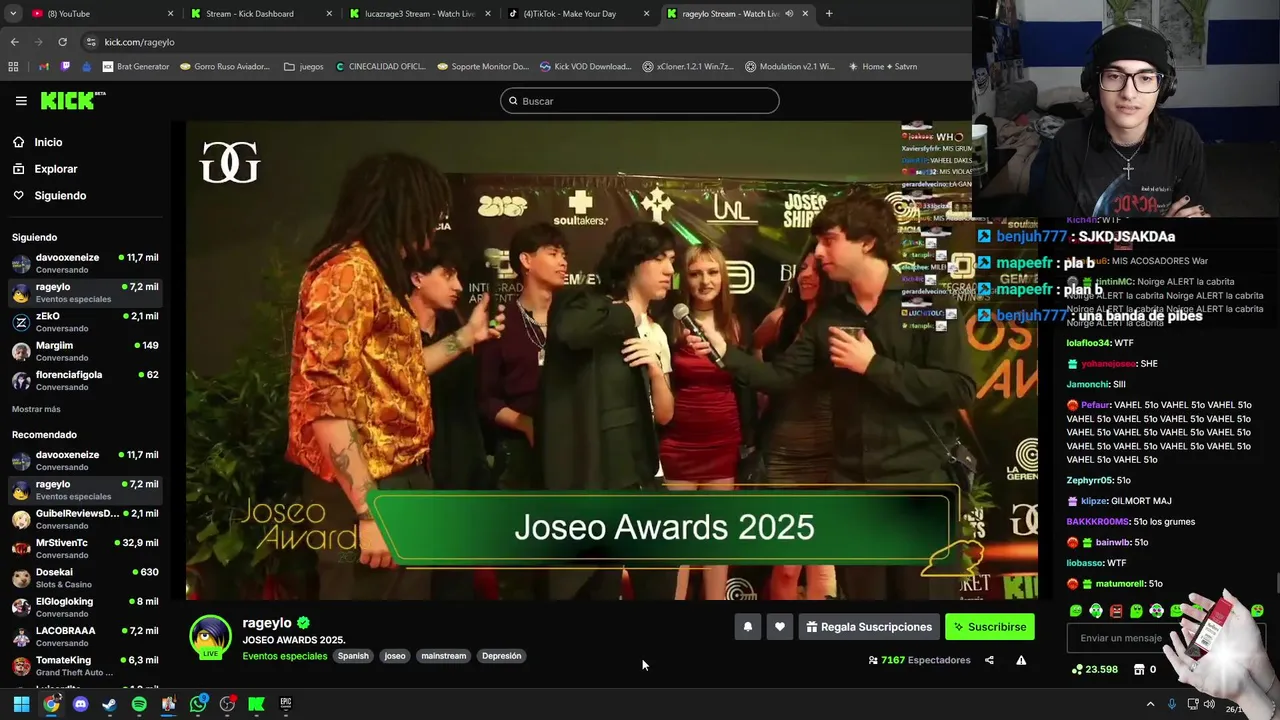Open LACOBRAAA recommended channel
The image size is (1280, 720).
click(85, 636)
